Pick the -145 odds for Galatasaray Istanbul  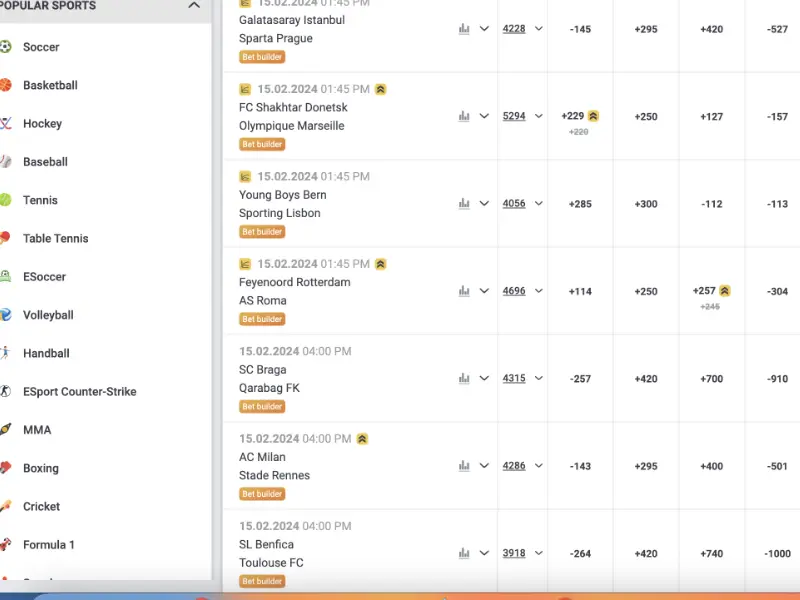pos(580,29)
